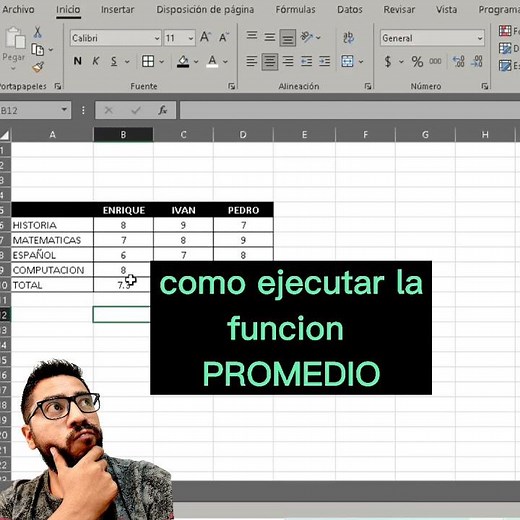Select cell MATEMATICAS

52,240
